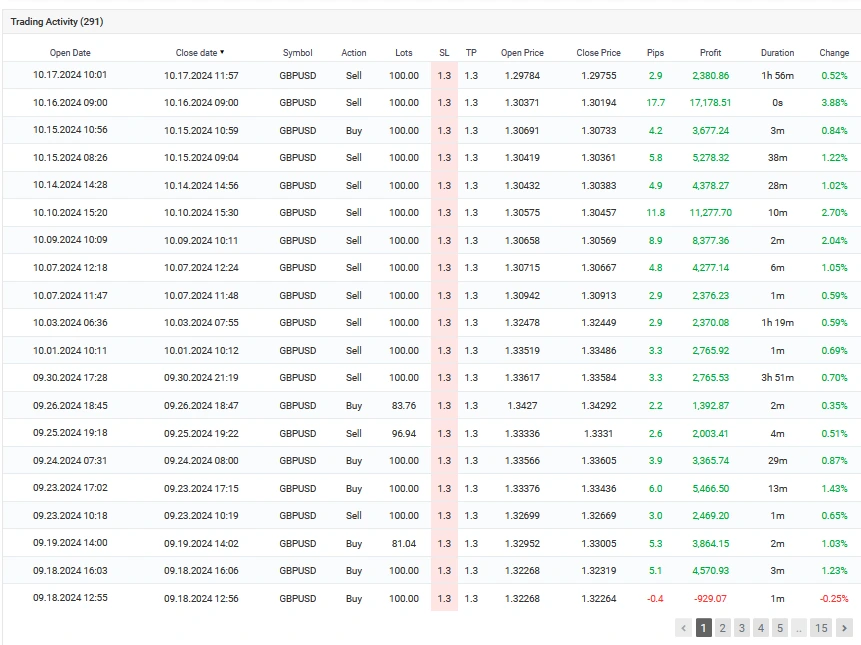Click Buy action in 10.15.2024 10:56 row
Viewport: 861px width, 645px height.
pyautogui.click(x=354, y=131)
